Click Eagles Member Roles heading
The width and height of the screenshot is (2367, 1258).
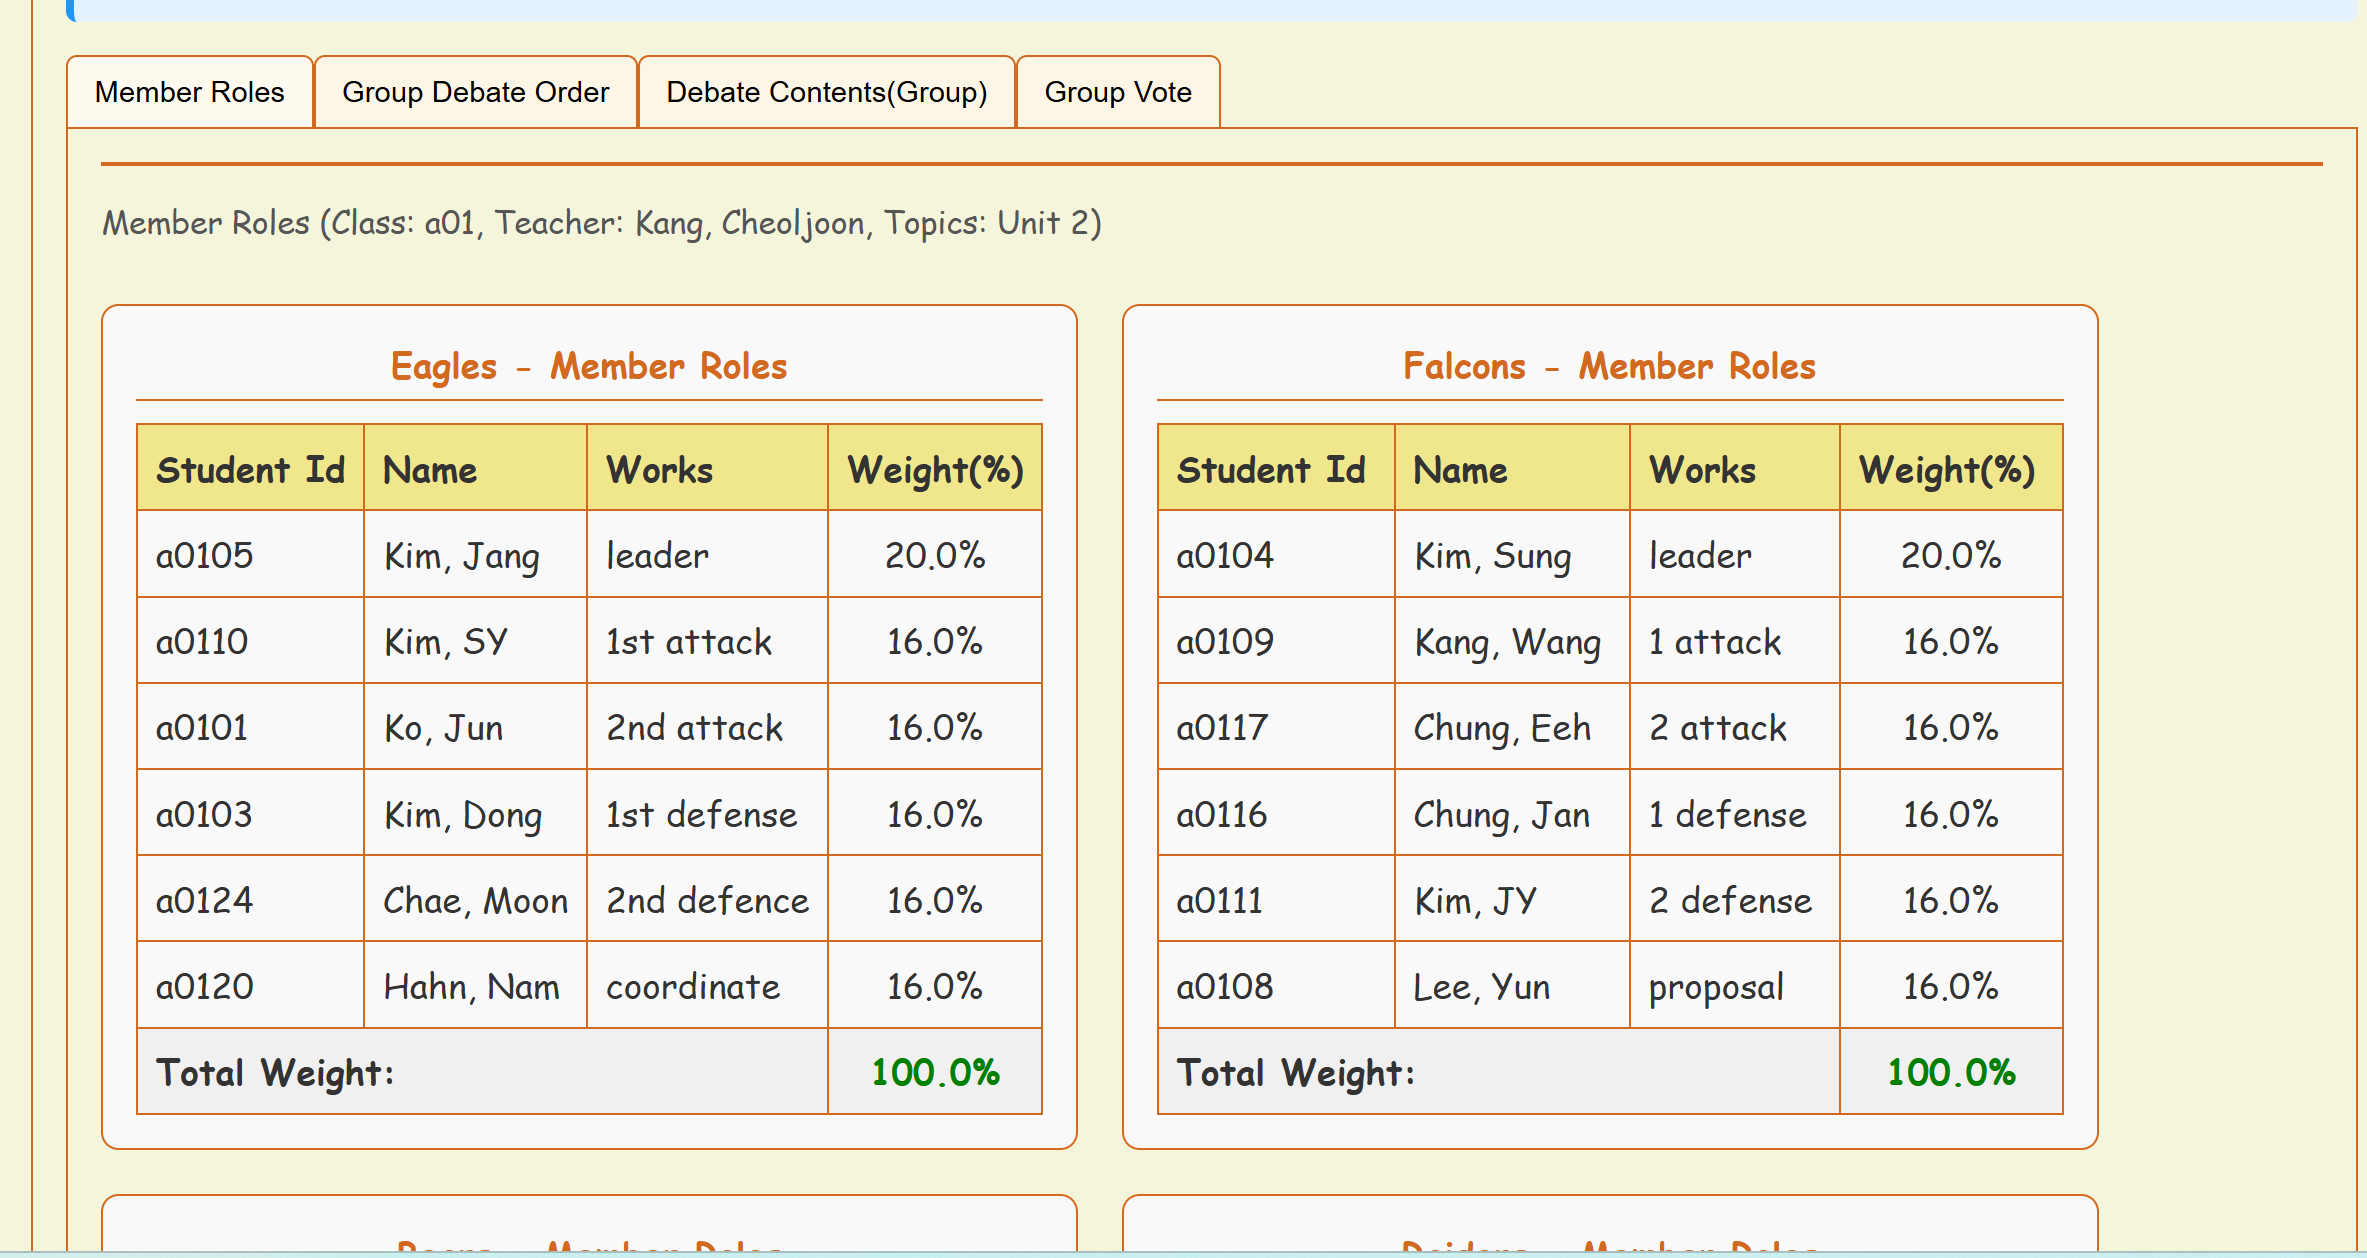click(x=588, y=367)
